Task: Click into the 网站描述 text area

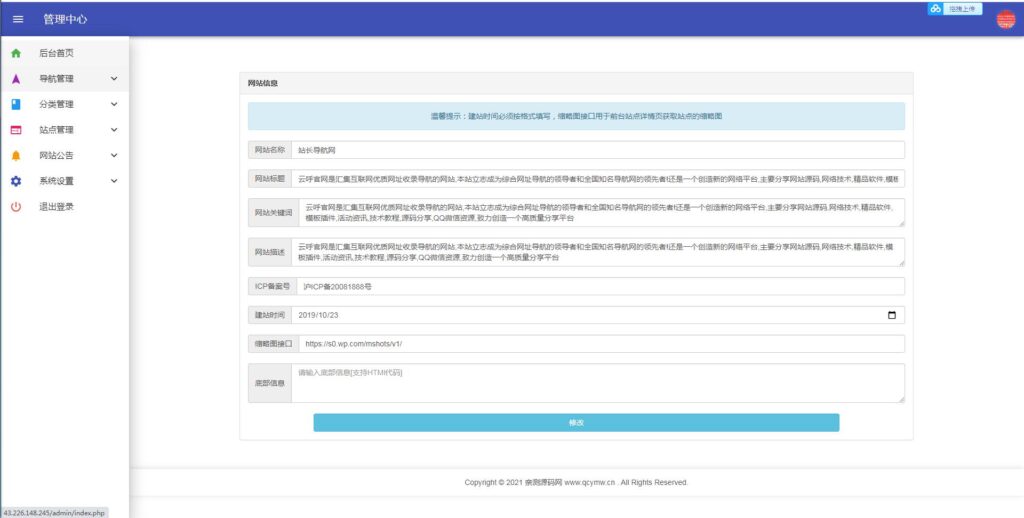Action: click(598, 252)
